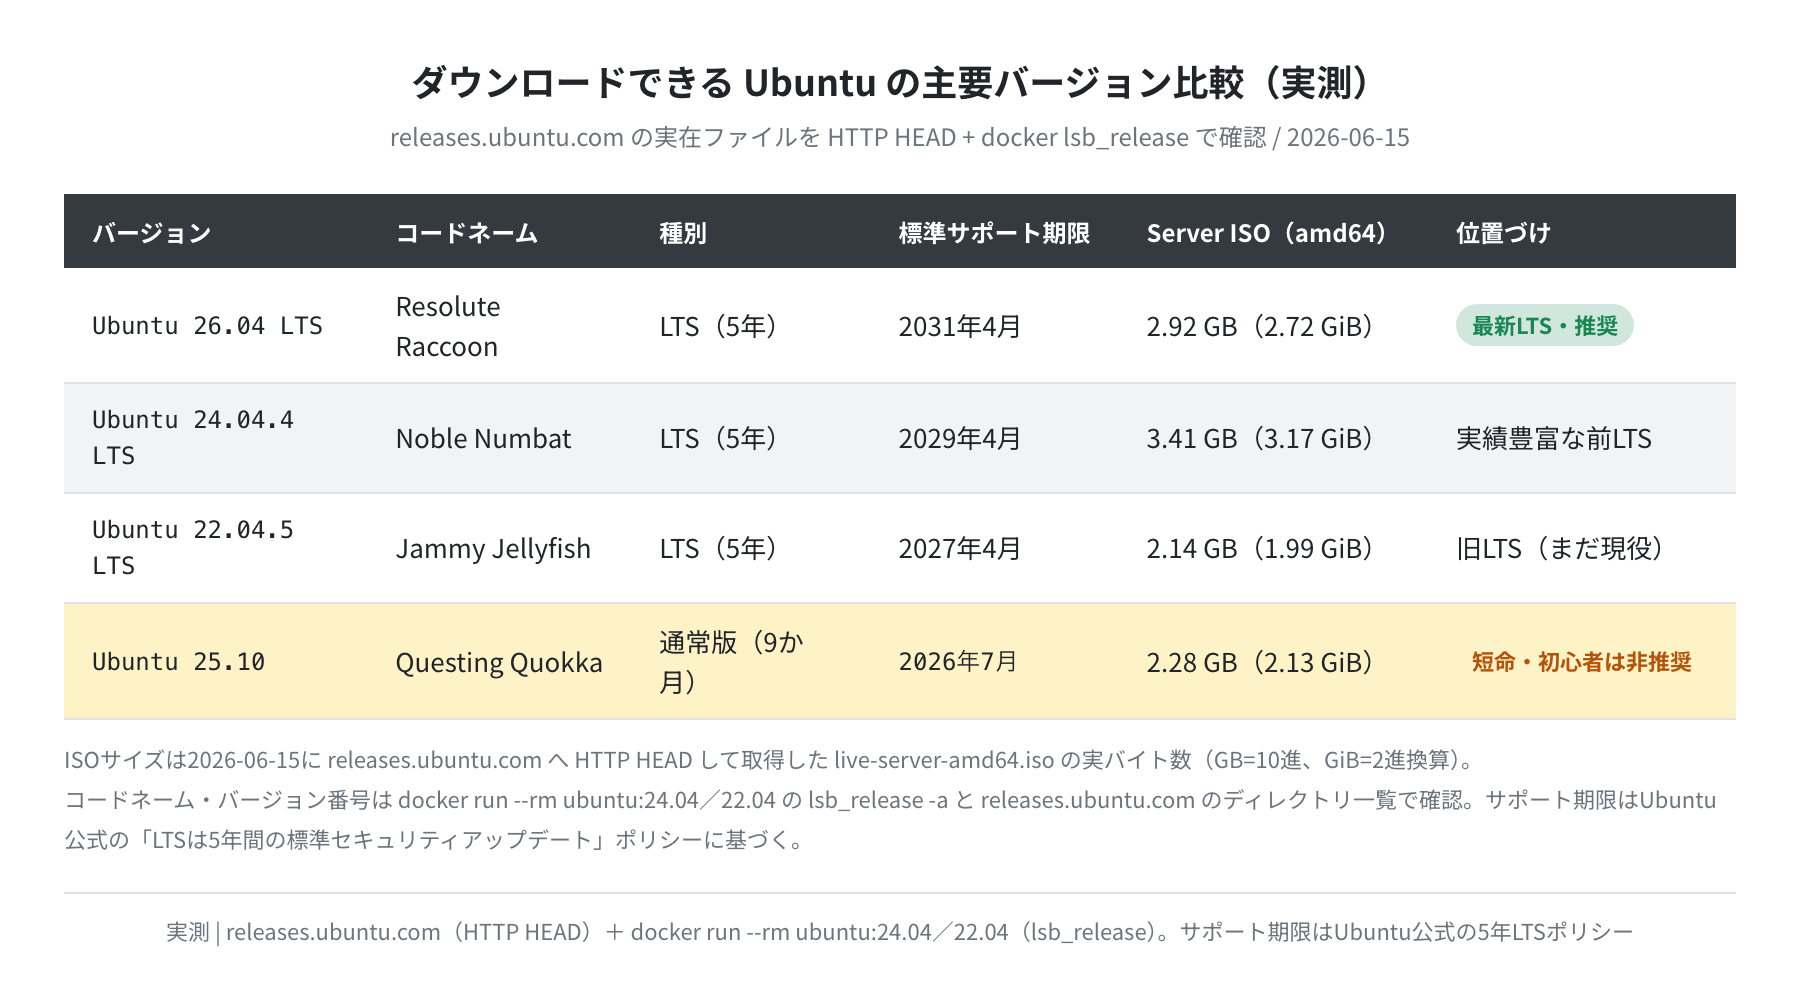Click the 2031年4月 support date
The width and height of the screenshot is (1800, 986).
(959, 326)
